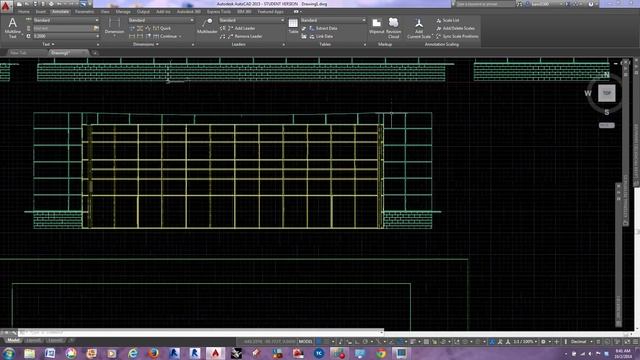Select the Annotate ribbon tab
The image size is (640, 360).
60,12
